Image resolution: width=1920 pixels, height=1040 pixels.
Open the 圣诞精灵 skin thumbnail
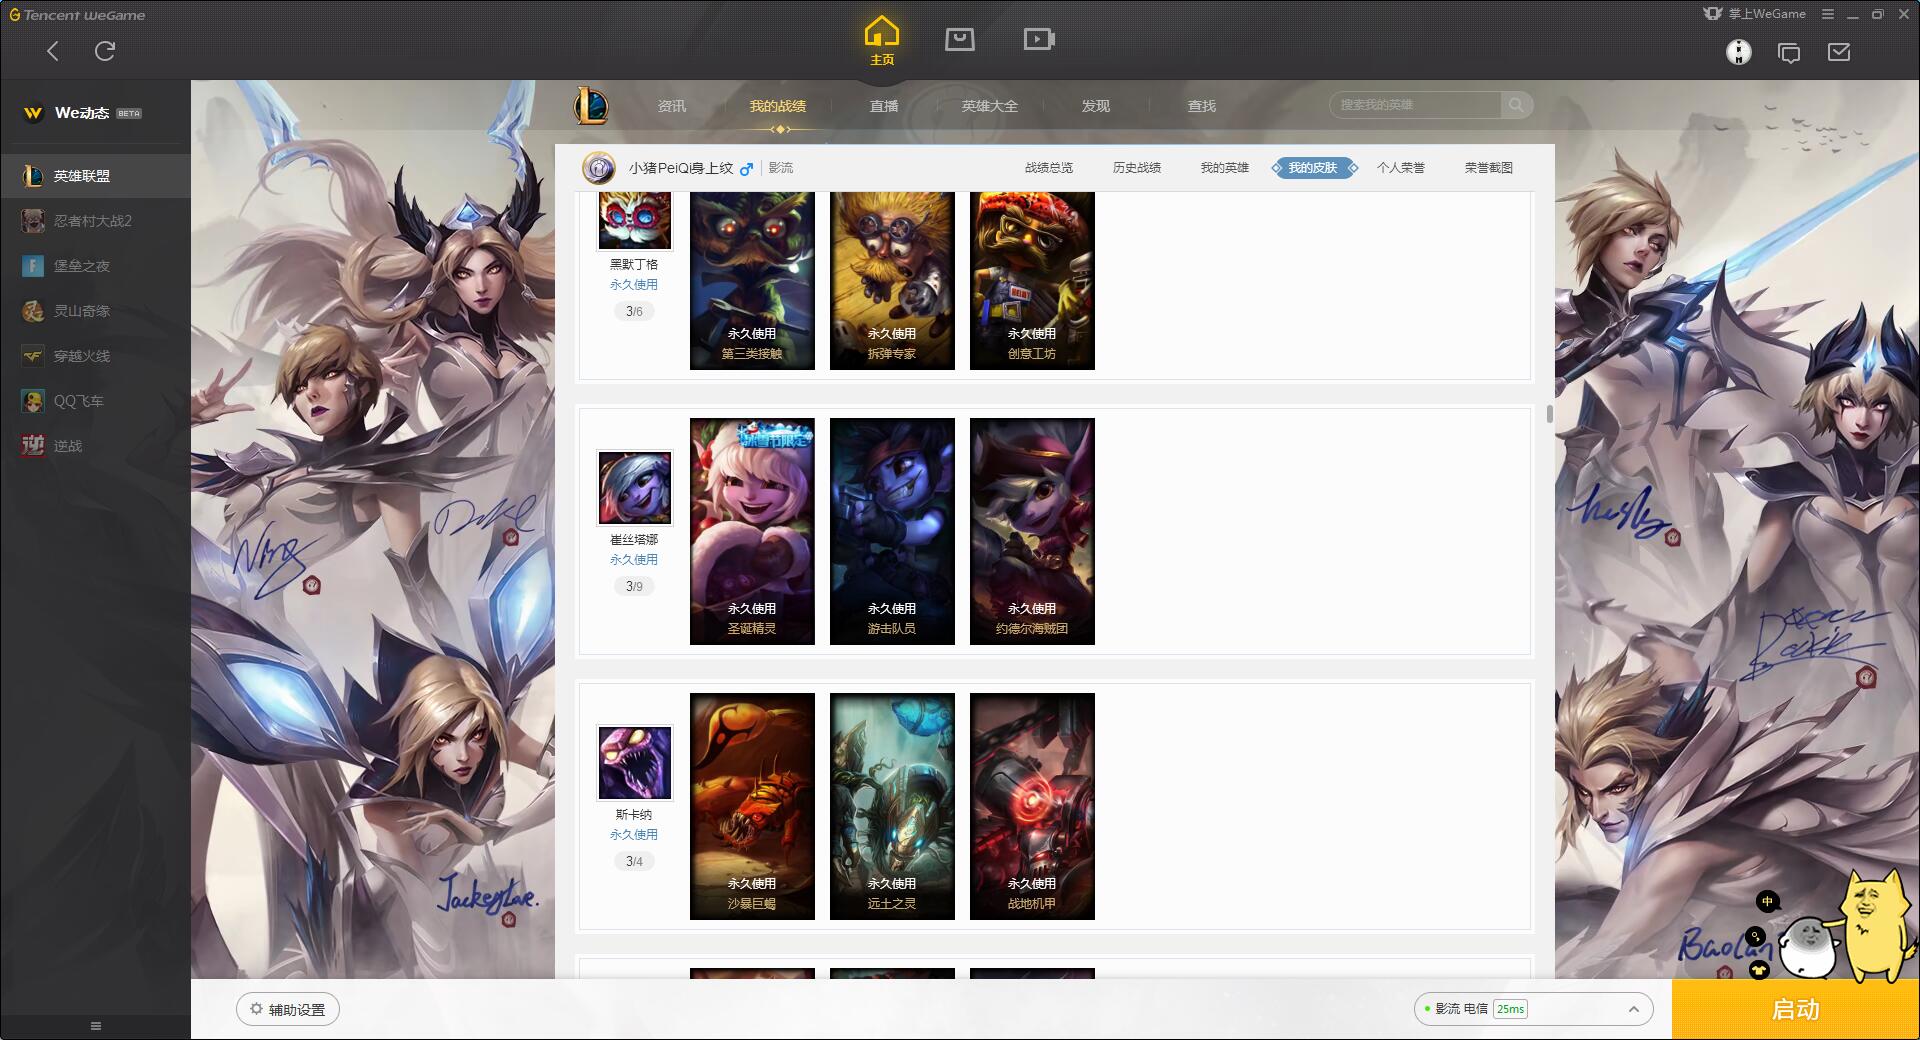(752, 531)
